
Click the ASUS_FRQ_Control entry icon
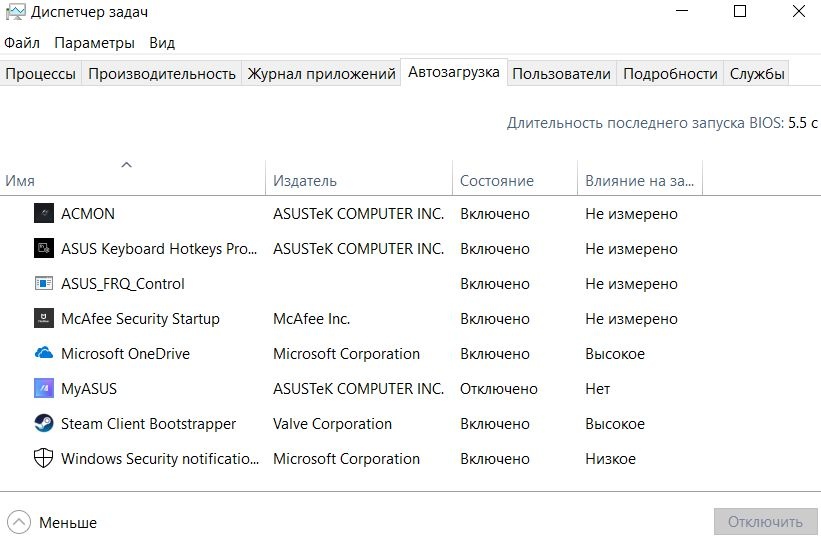click(x=43, y=283)
